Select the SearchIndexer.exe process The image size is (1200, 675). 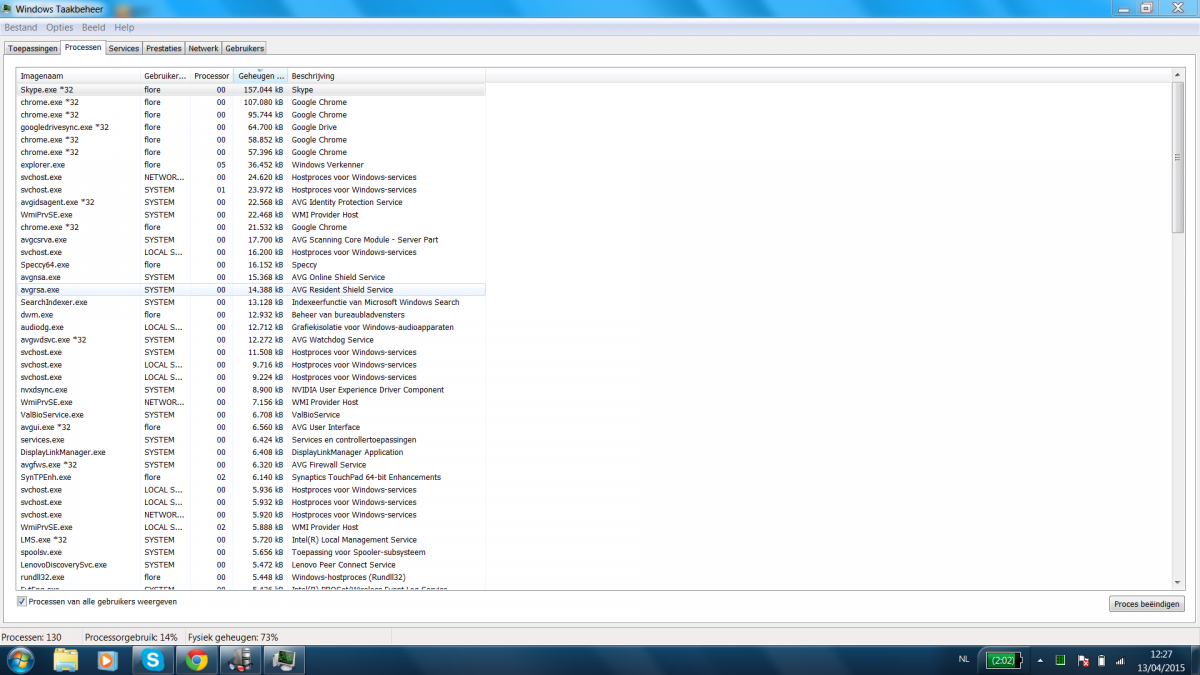(x=251, y=302)
